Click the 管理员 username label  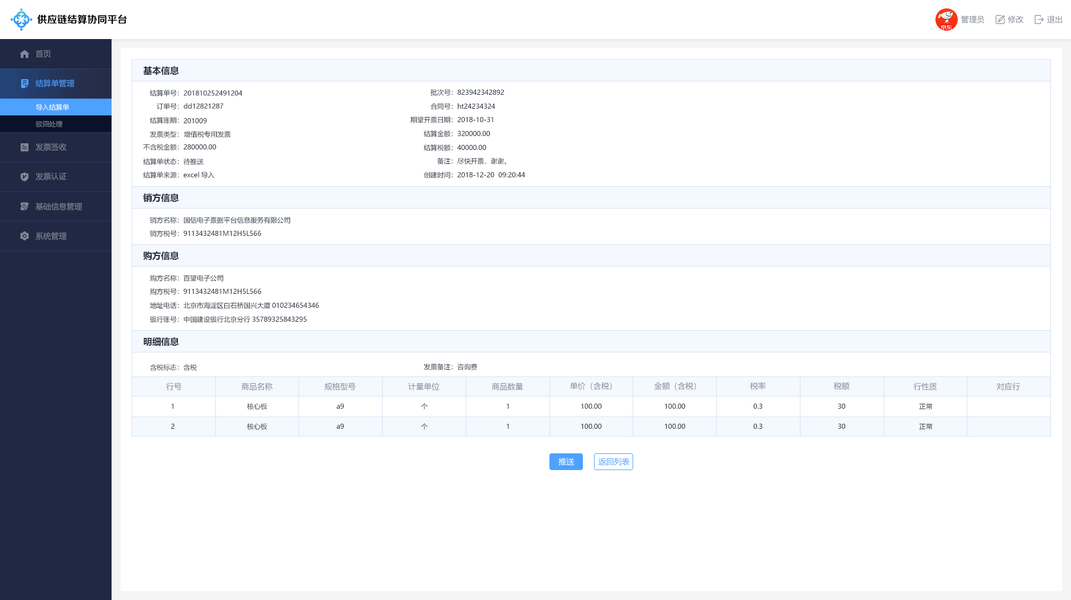click(973, 20)
